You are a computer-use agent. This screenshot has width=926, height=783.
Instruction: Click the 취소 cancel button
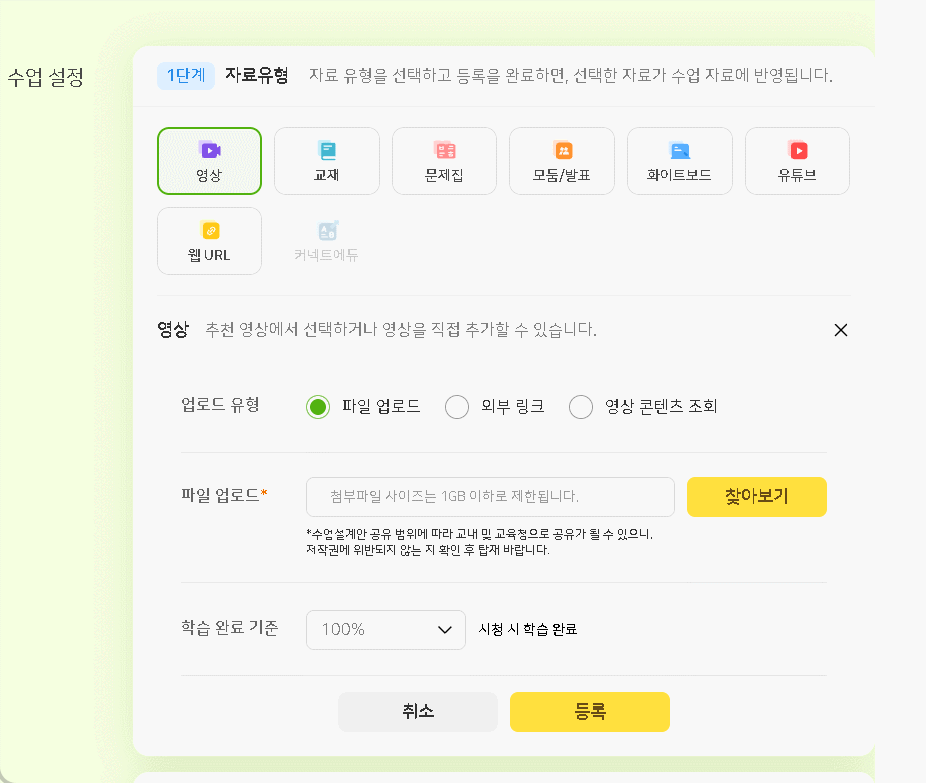point(418,712)
